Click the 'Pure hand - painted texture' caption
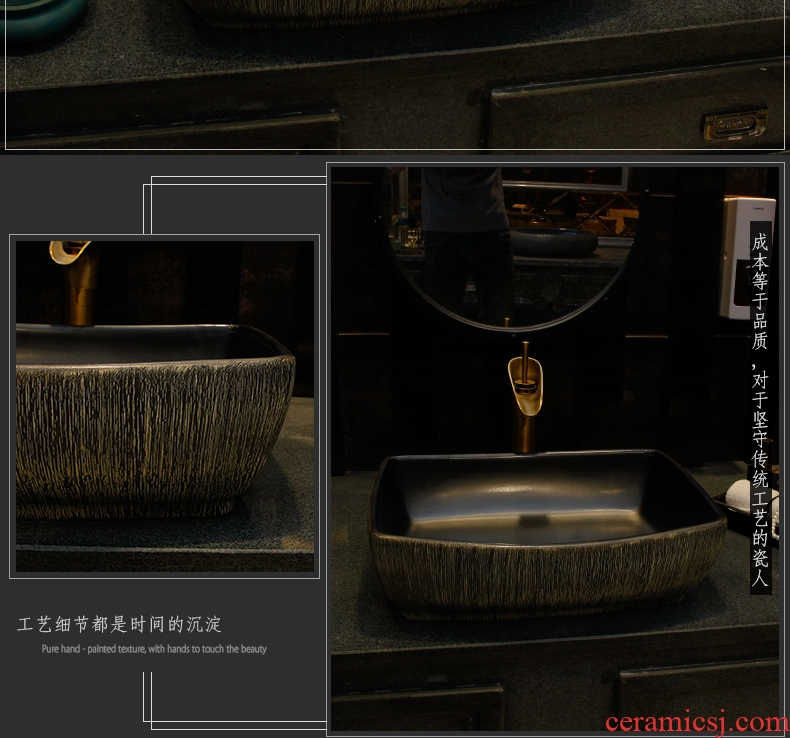This screenshot has height=738, width=790. pyautogui.click(x=154, y=649)
